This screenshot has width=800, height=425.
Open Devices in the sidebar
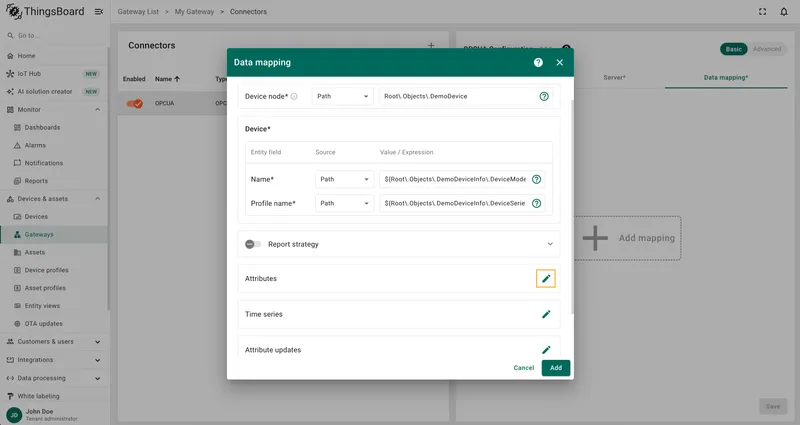pos(54,216)
